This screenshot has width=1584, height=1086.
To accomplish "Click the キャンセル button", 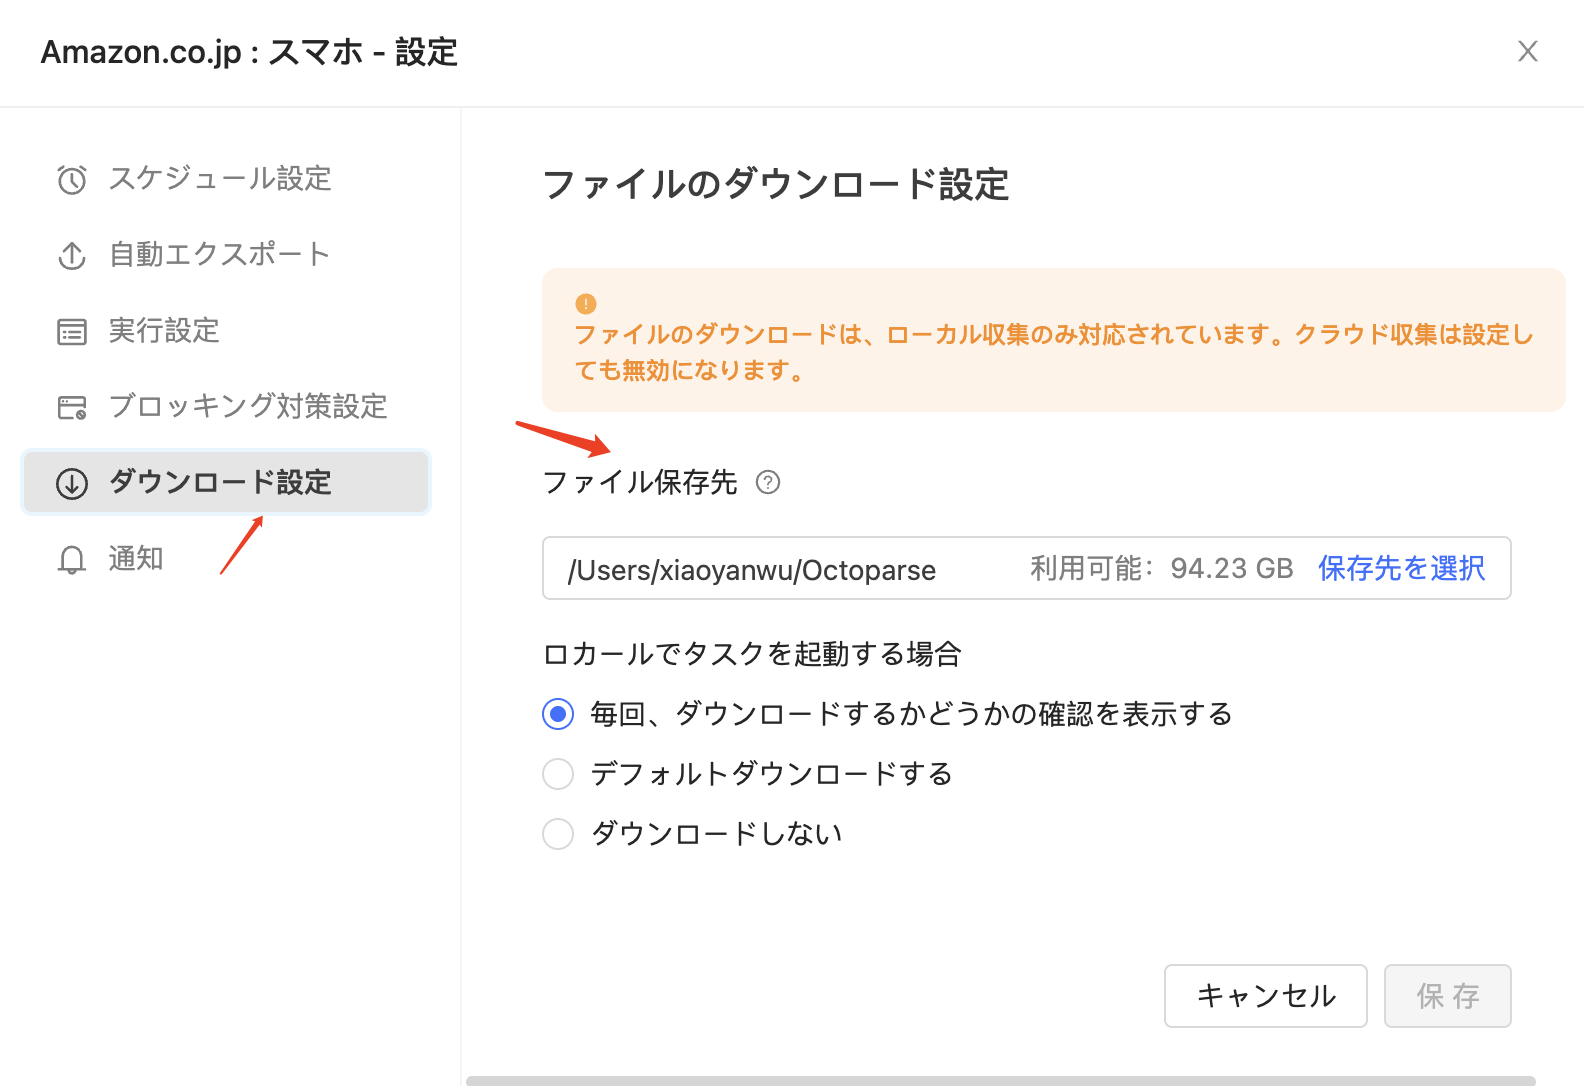I will pos(1266,996).
